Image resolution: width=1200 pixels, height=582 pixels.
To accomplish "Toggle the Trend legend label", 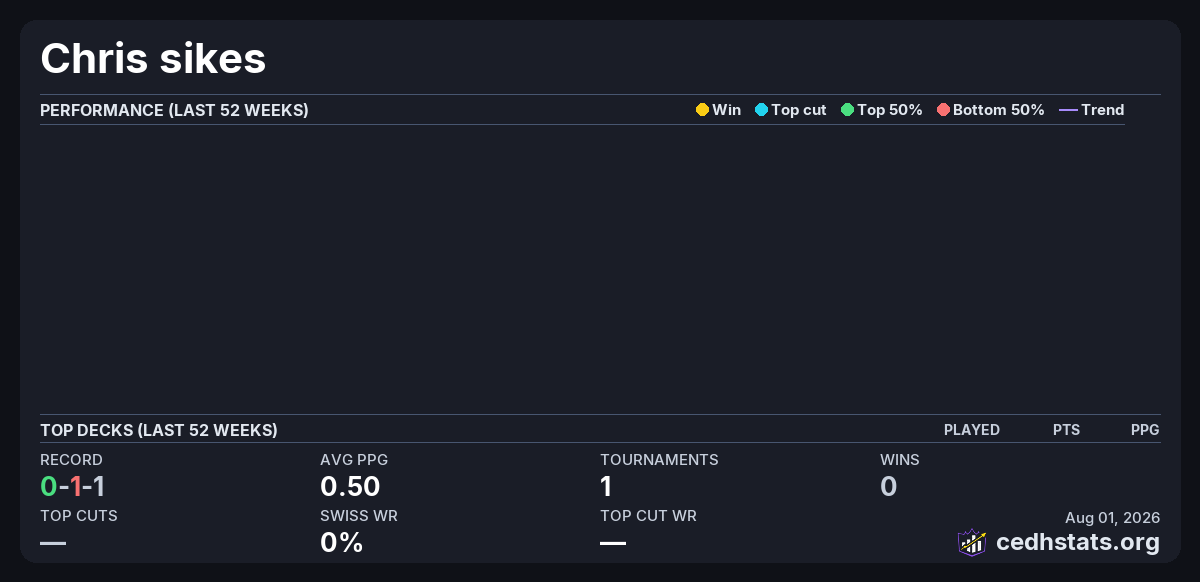I will pyautogui.click(x=1103, y=110).
